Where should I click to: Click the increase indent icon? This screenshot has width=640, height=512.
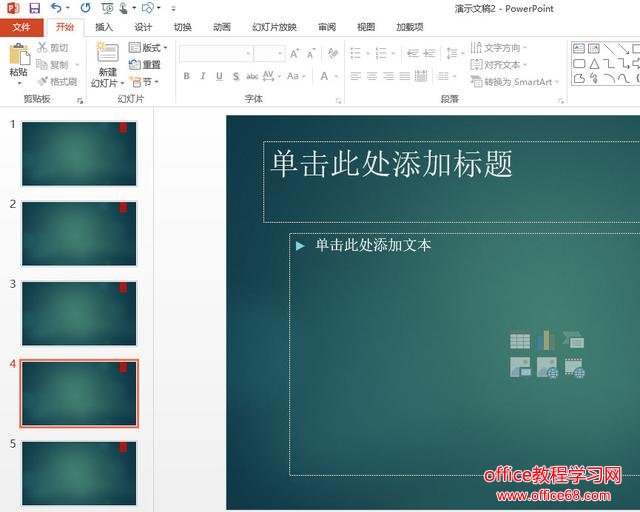(429, 53)
